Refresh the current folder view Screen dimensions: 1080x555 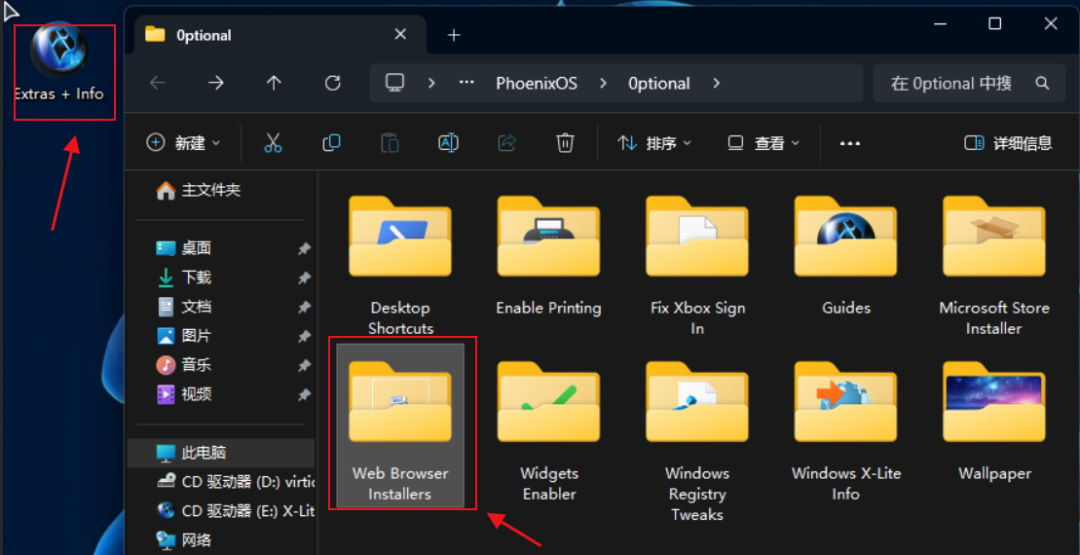point(333,83)
